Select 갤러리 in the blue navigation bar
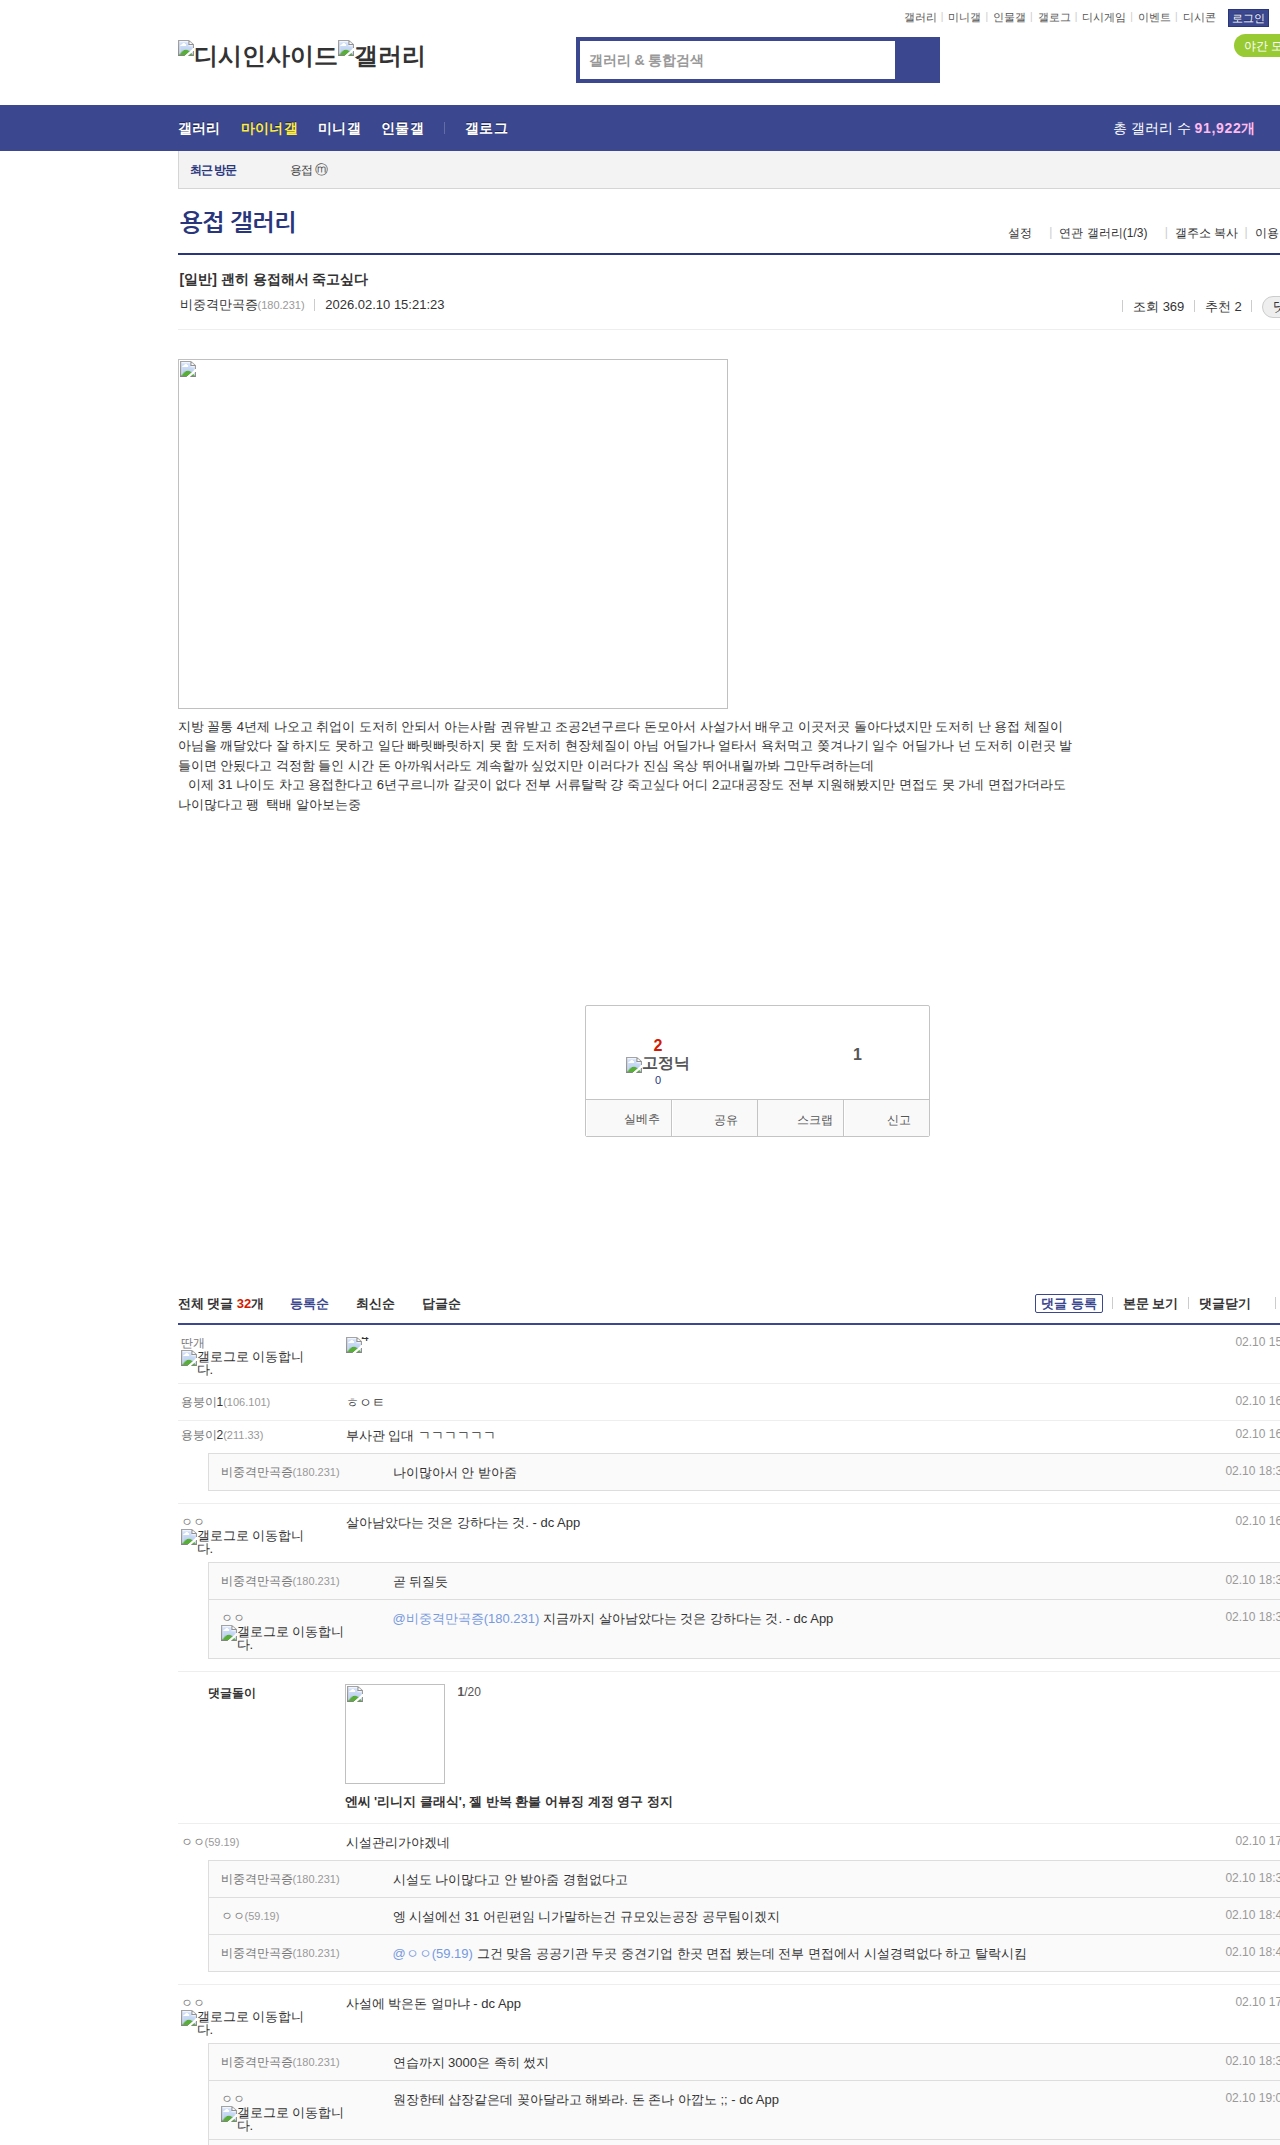Image resolution: width=1280 pixels, height=2145 pixels. click(199, 128)
